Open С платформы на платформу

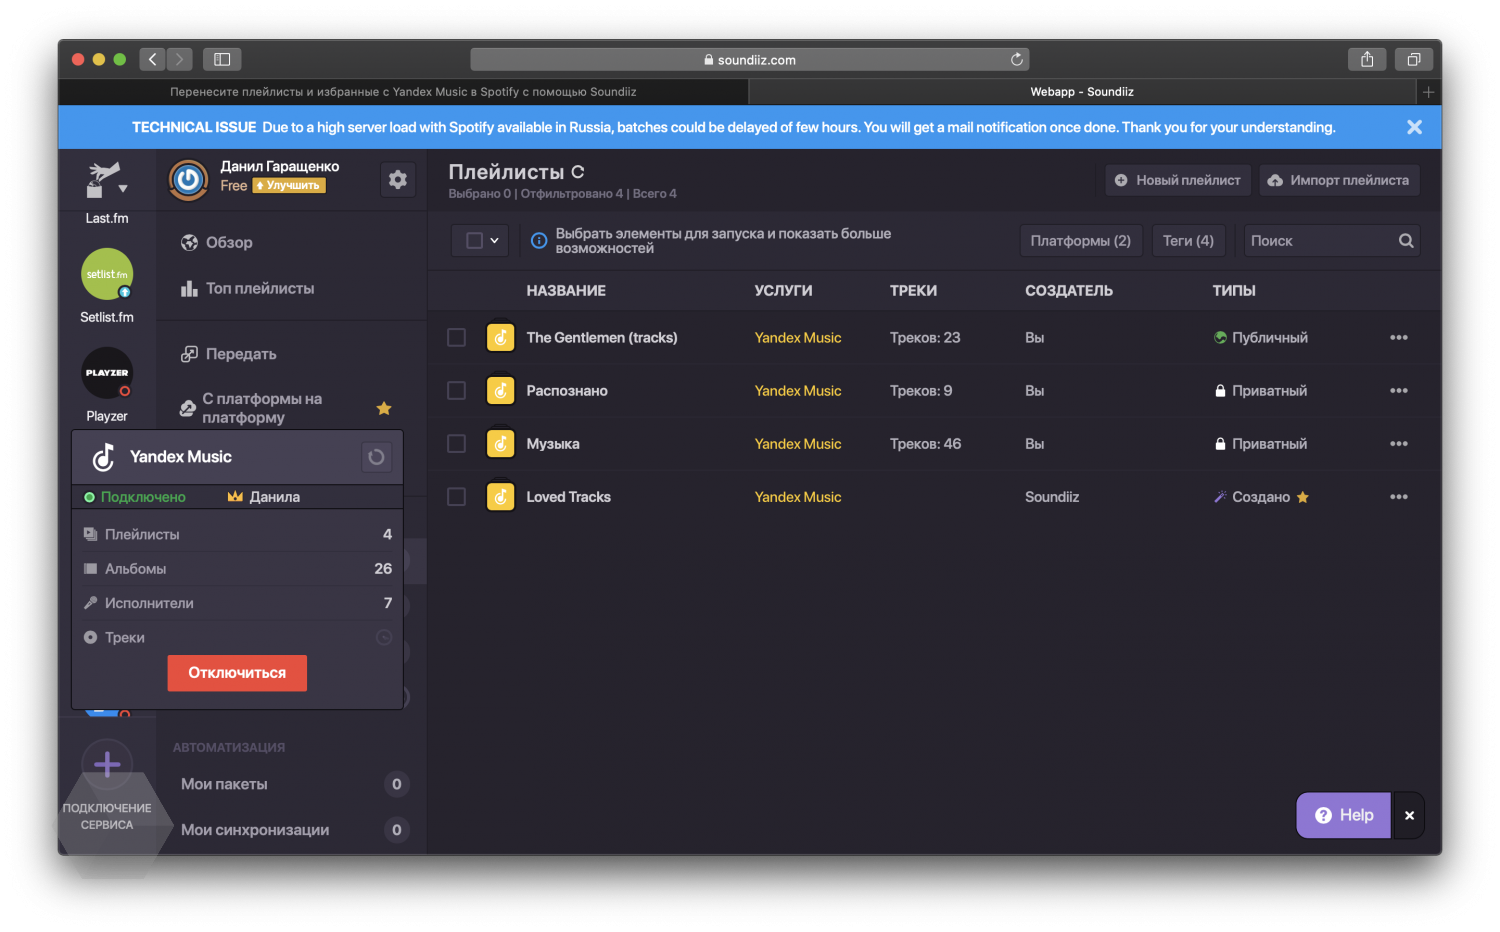point(262,408)
